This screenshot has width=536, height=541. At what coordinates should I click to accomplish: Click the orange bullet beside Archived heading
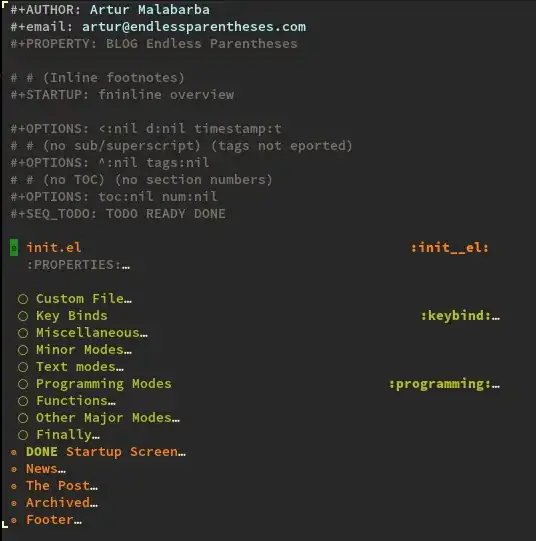[x=14, y=503]
